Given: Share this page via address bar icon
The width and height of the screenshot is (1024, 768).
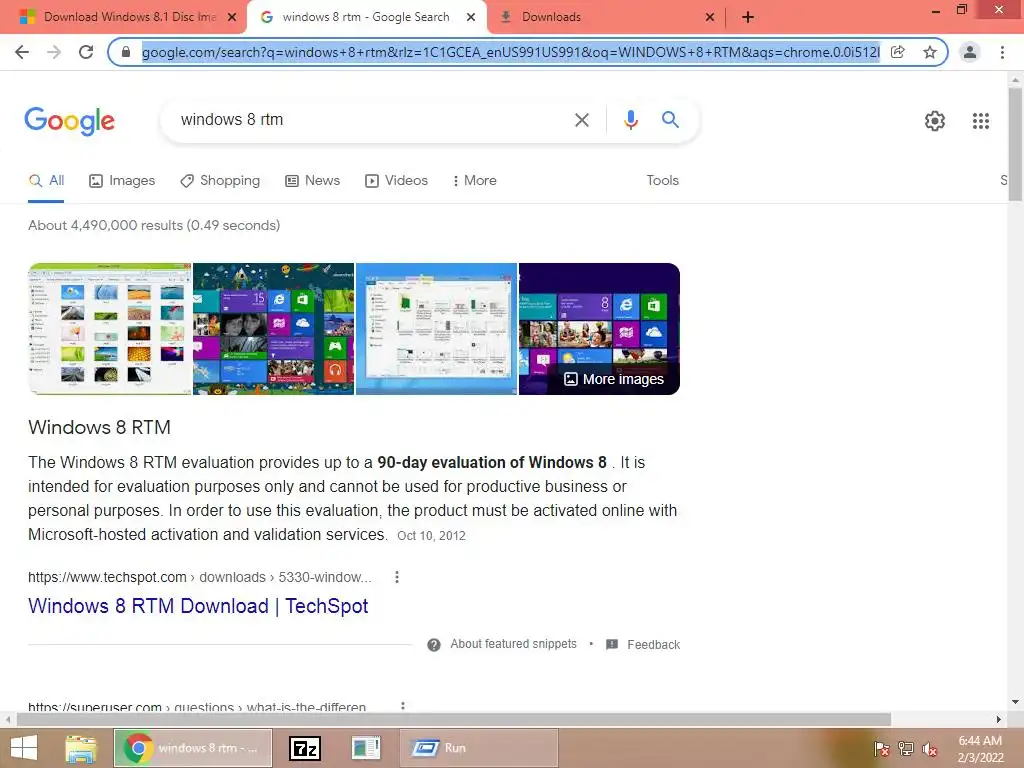Looking at the screenshot, I should coord(898,52).
